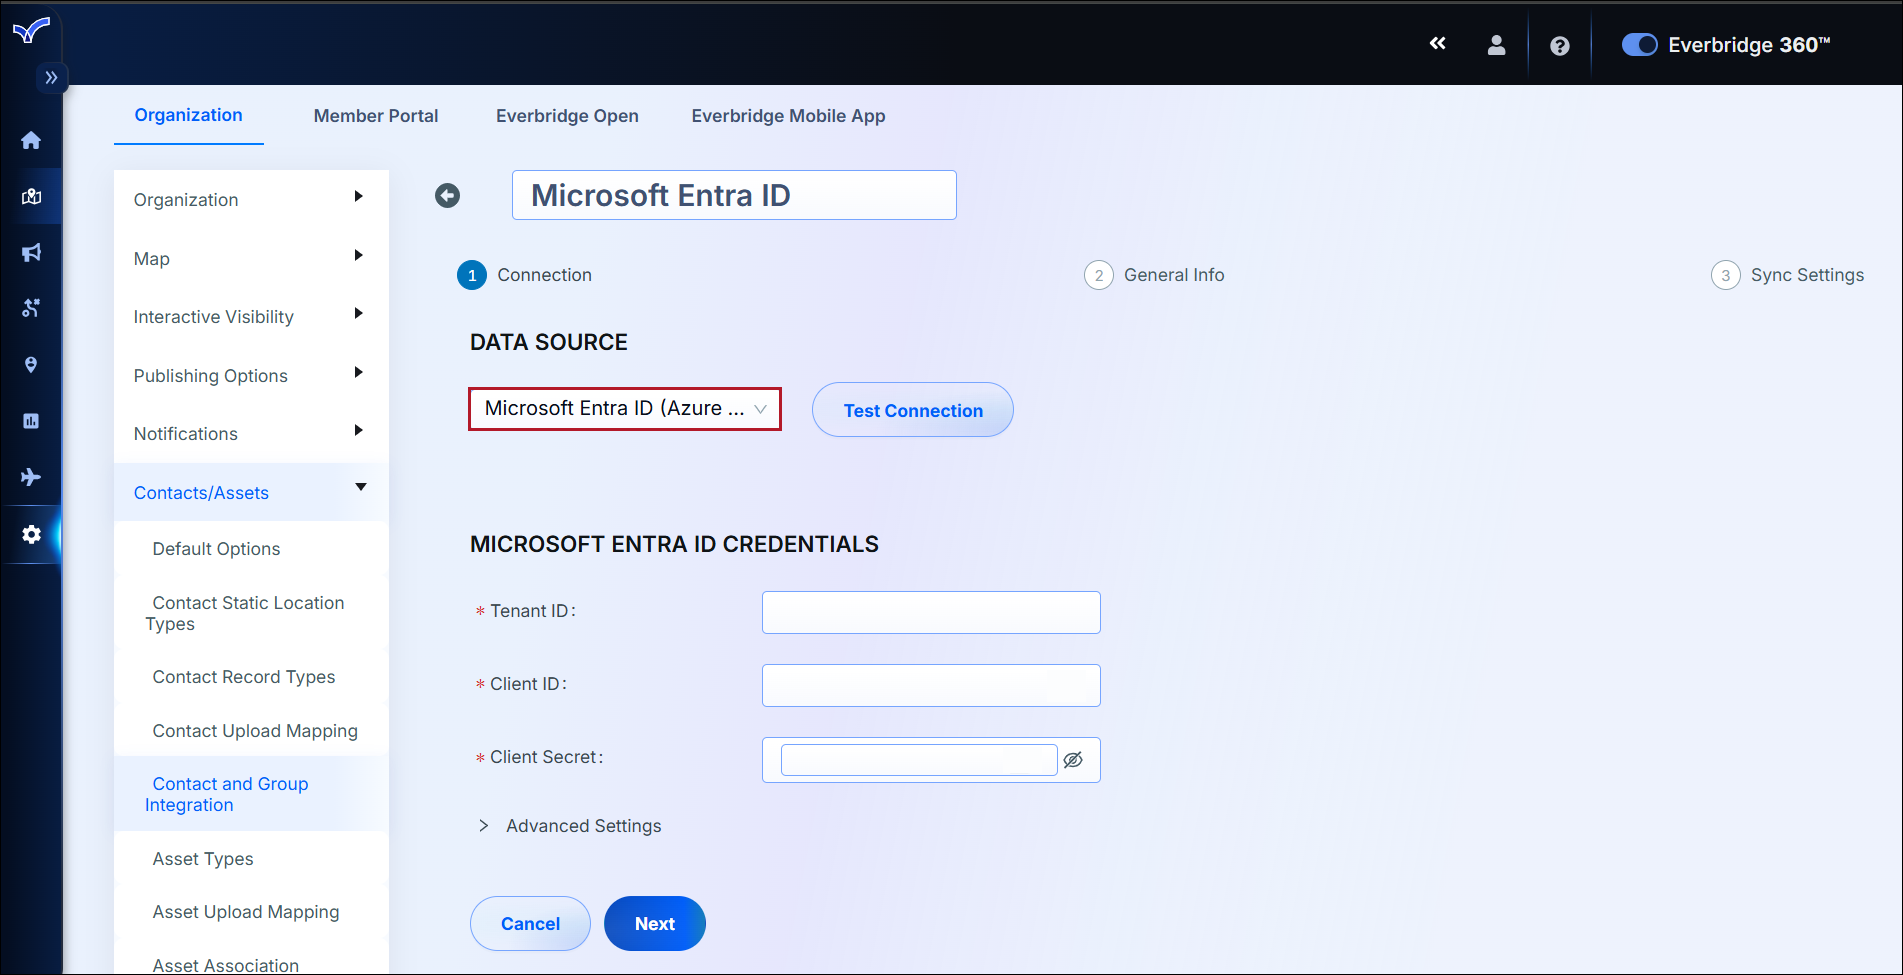Open the bar chart Reports icon
The width and height of the screenshot is (1903, 975).
click(31, 420)
